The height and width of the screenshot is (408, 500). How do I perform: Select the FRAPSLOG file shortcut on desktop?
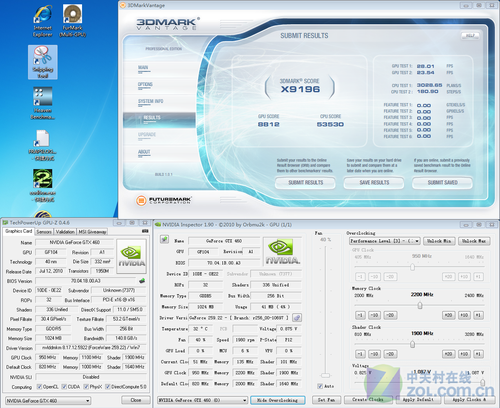[42, 145]
